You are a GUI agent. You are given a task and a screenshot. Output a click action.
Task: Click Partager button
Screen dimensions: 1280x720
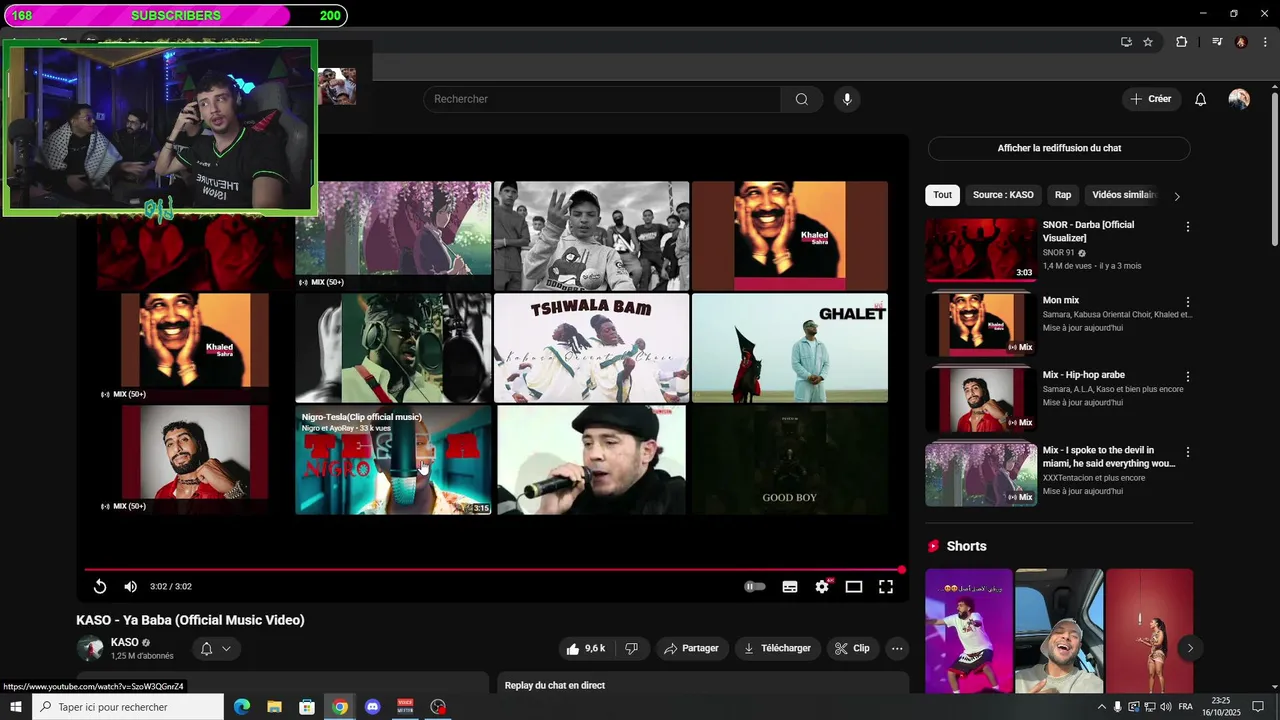pyautogui.click(x=691, y=648)
